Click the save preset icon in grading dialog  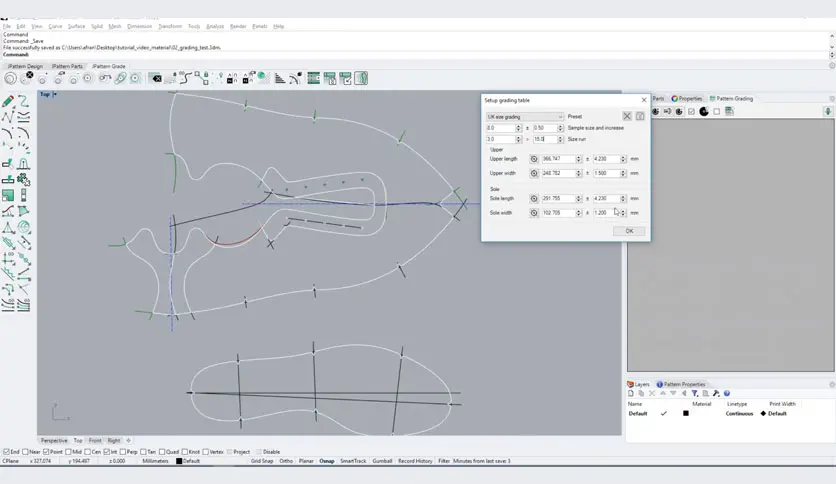640,116
